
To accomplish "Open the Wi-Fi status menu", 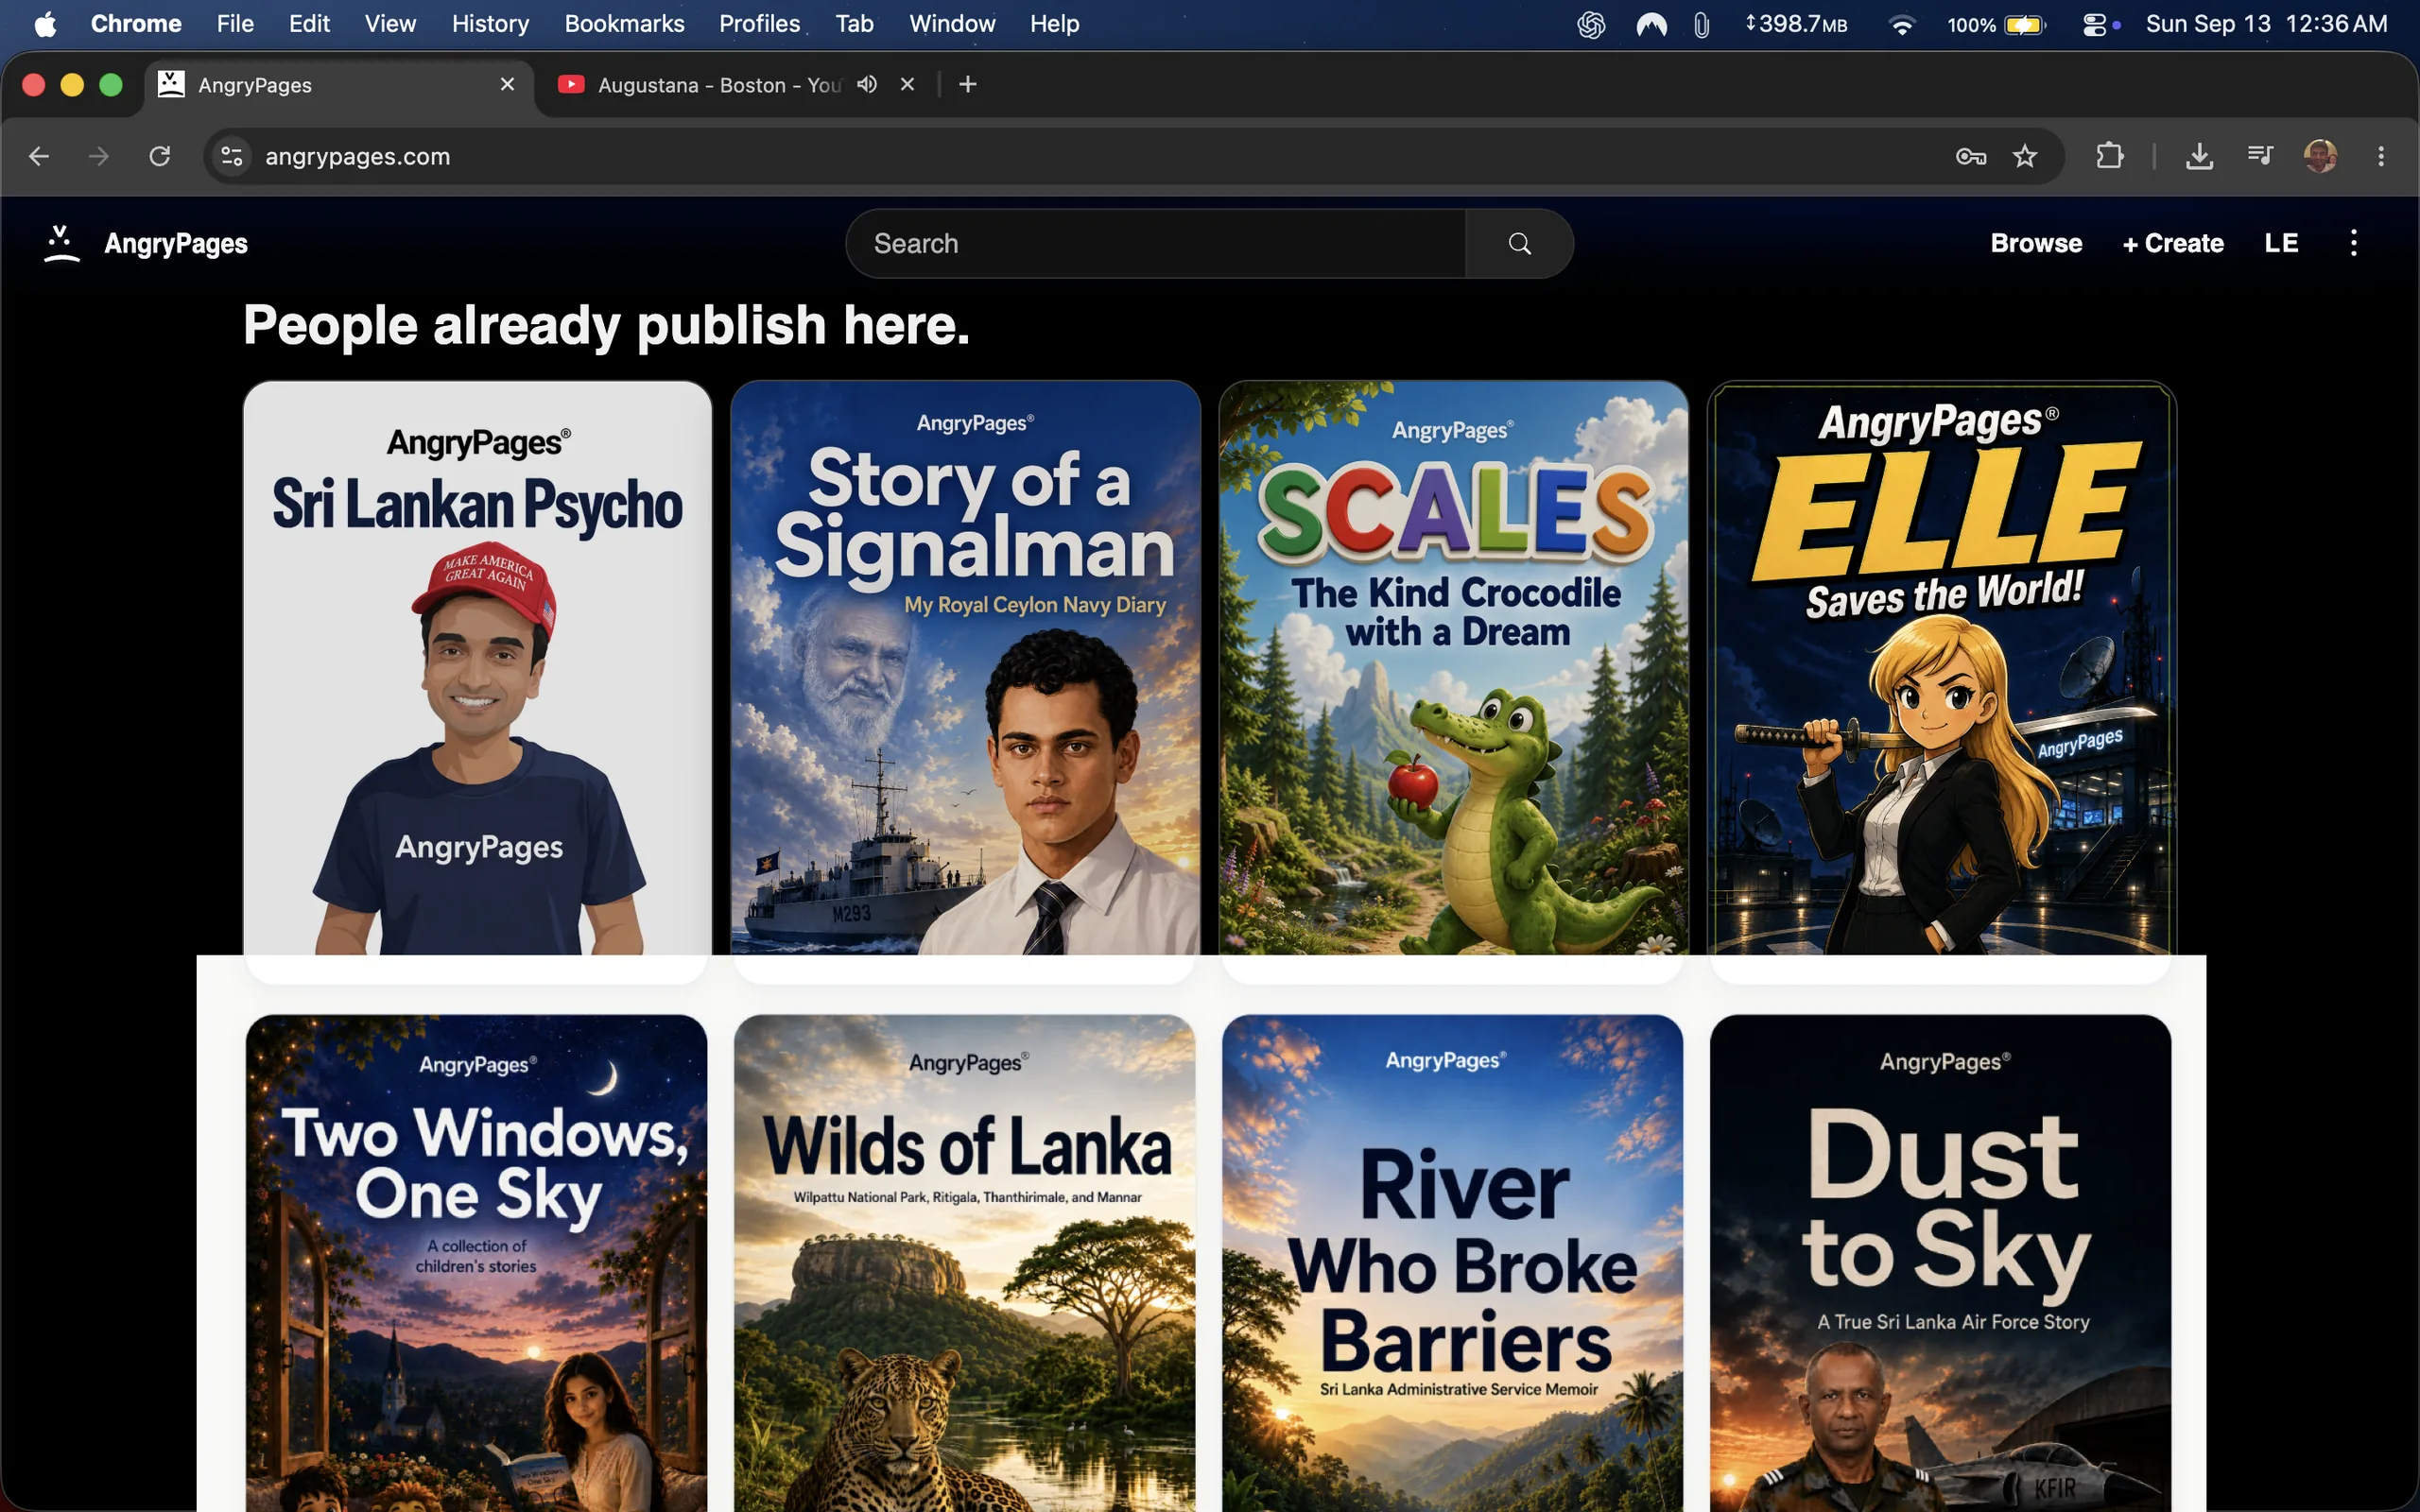I will coord(1901,24).
